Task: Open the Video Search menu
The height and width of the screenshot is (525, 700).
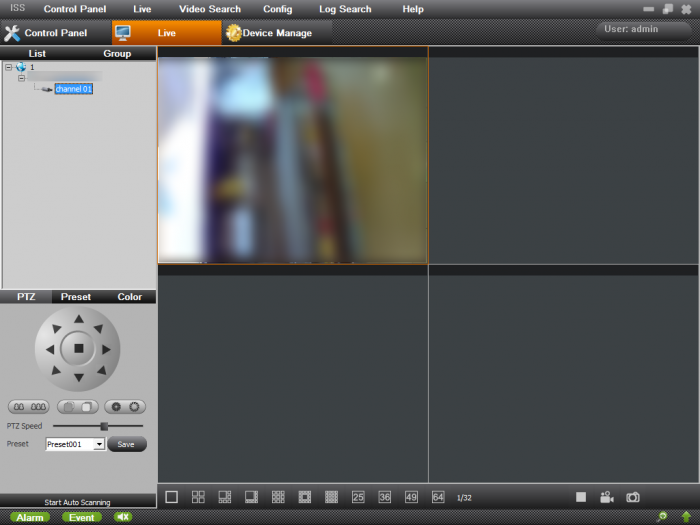Action: [209, 9]
